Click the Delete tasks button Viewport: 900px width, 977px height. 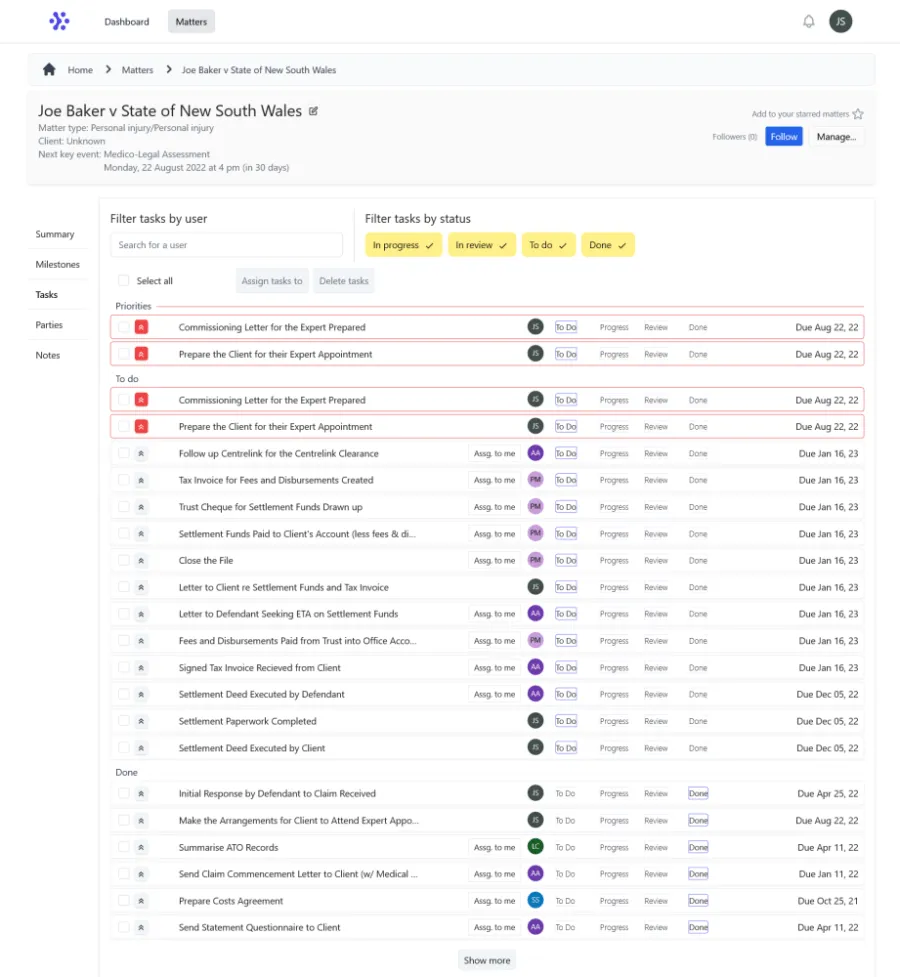[x=343, y=281]
